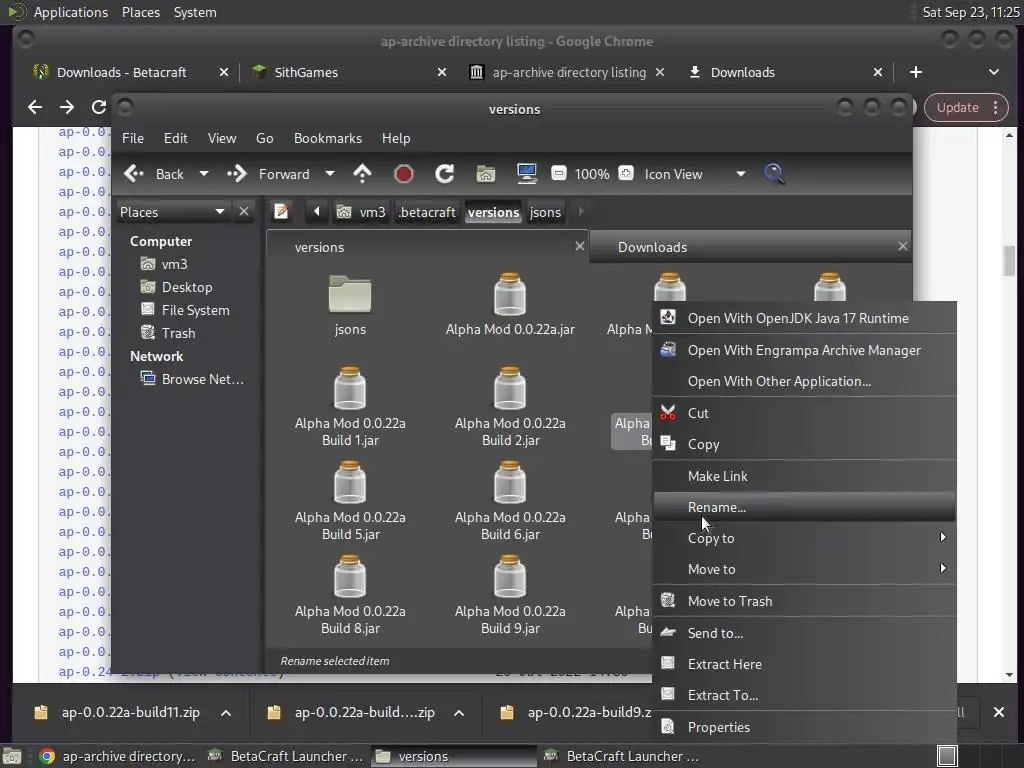The width and height of the screenshot is (1024, 768).
Task: Close the Places sidebar
Action: pyautogui.click(x=244, y=212)
